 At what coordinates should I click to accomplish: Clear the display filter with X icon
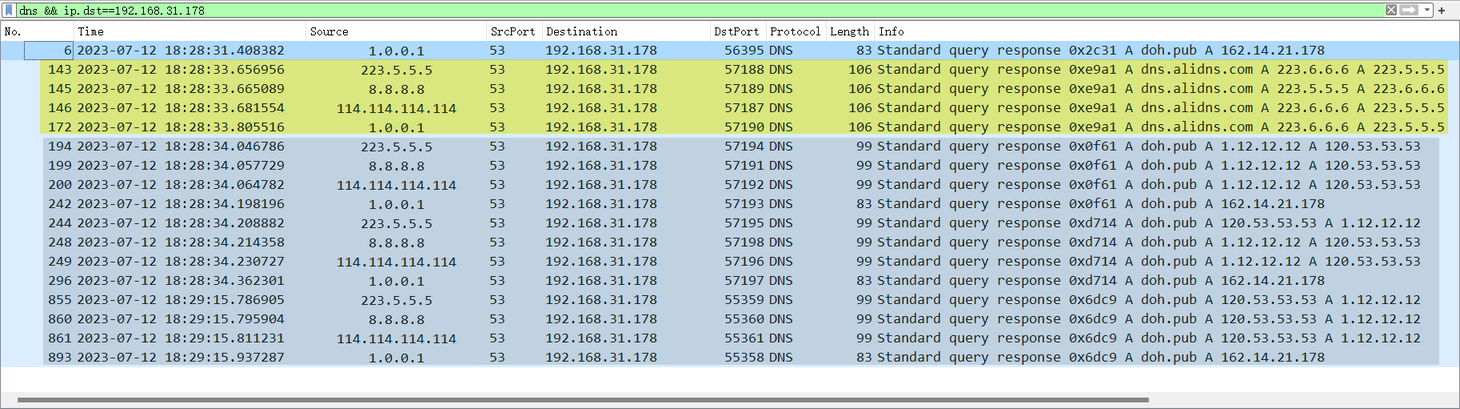(x=1391, y=10)
